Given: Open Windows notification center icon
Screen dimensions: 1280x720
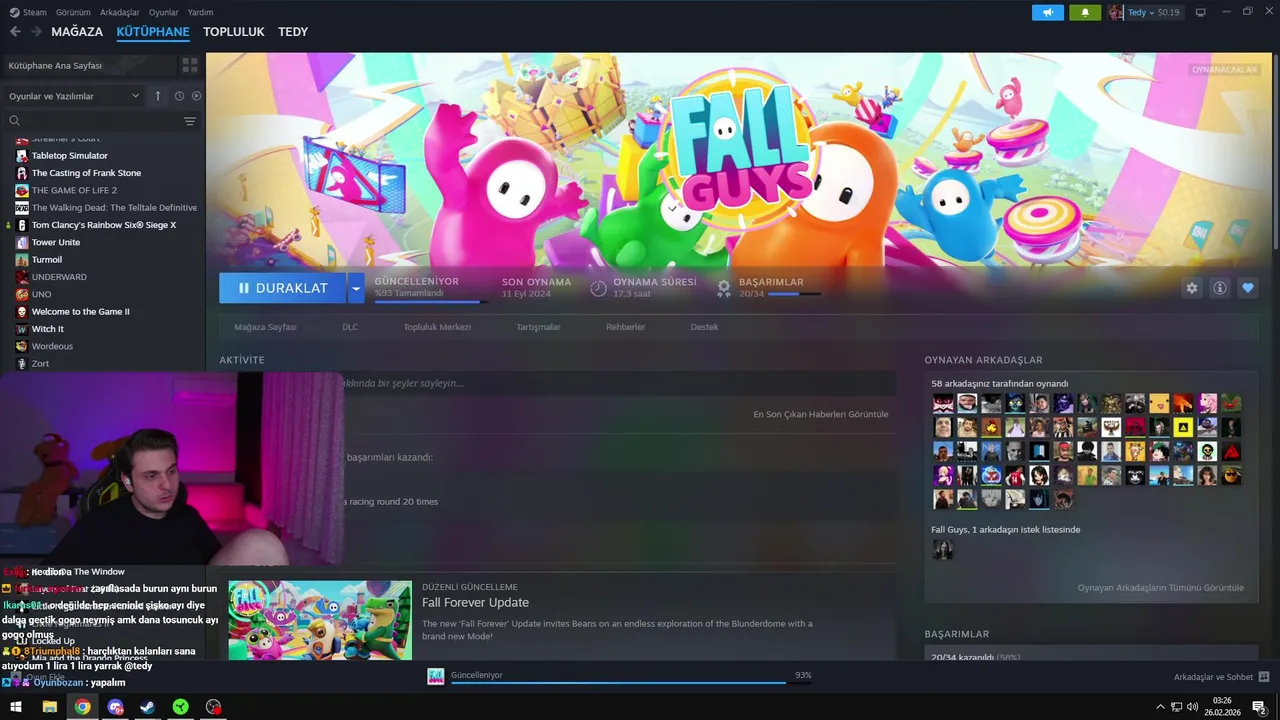Looking at the screenshot, I should [1259, 707].
